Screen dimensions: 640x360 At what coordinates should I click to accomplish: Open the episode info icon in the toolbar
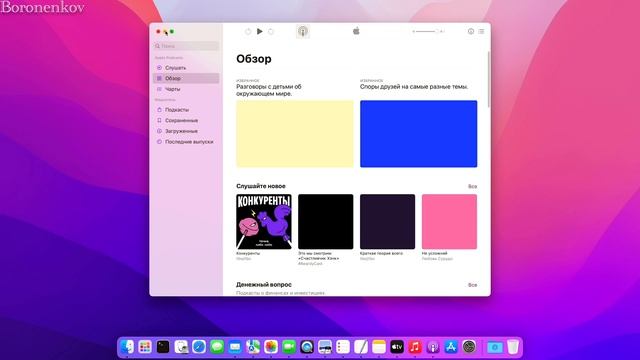tap(471, 31)
